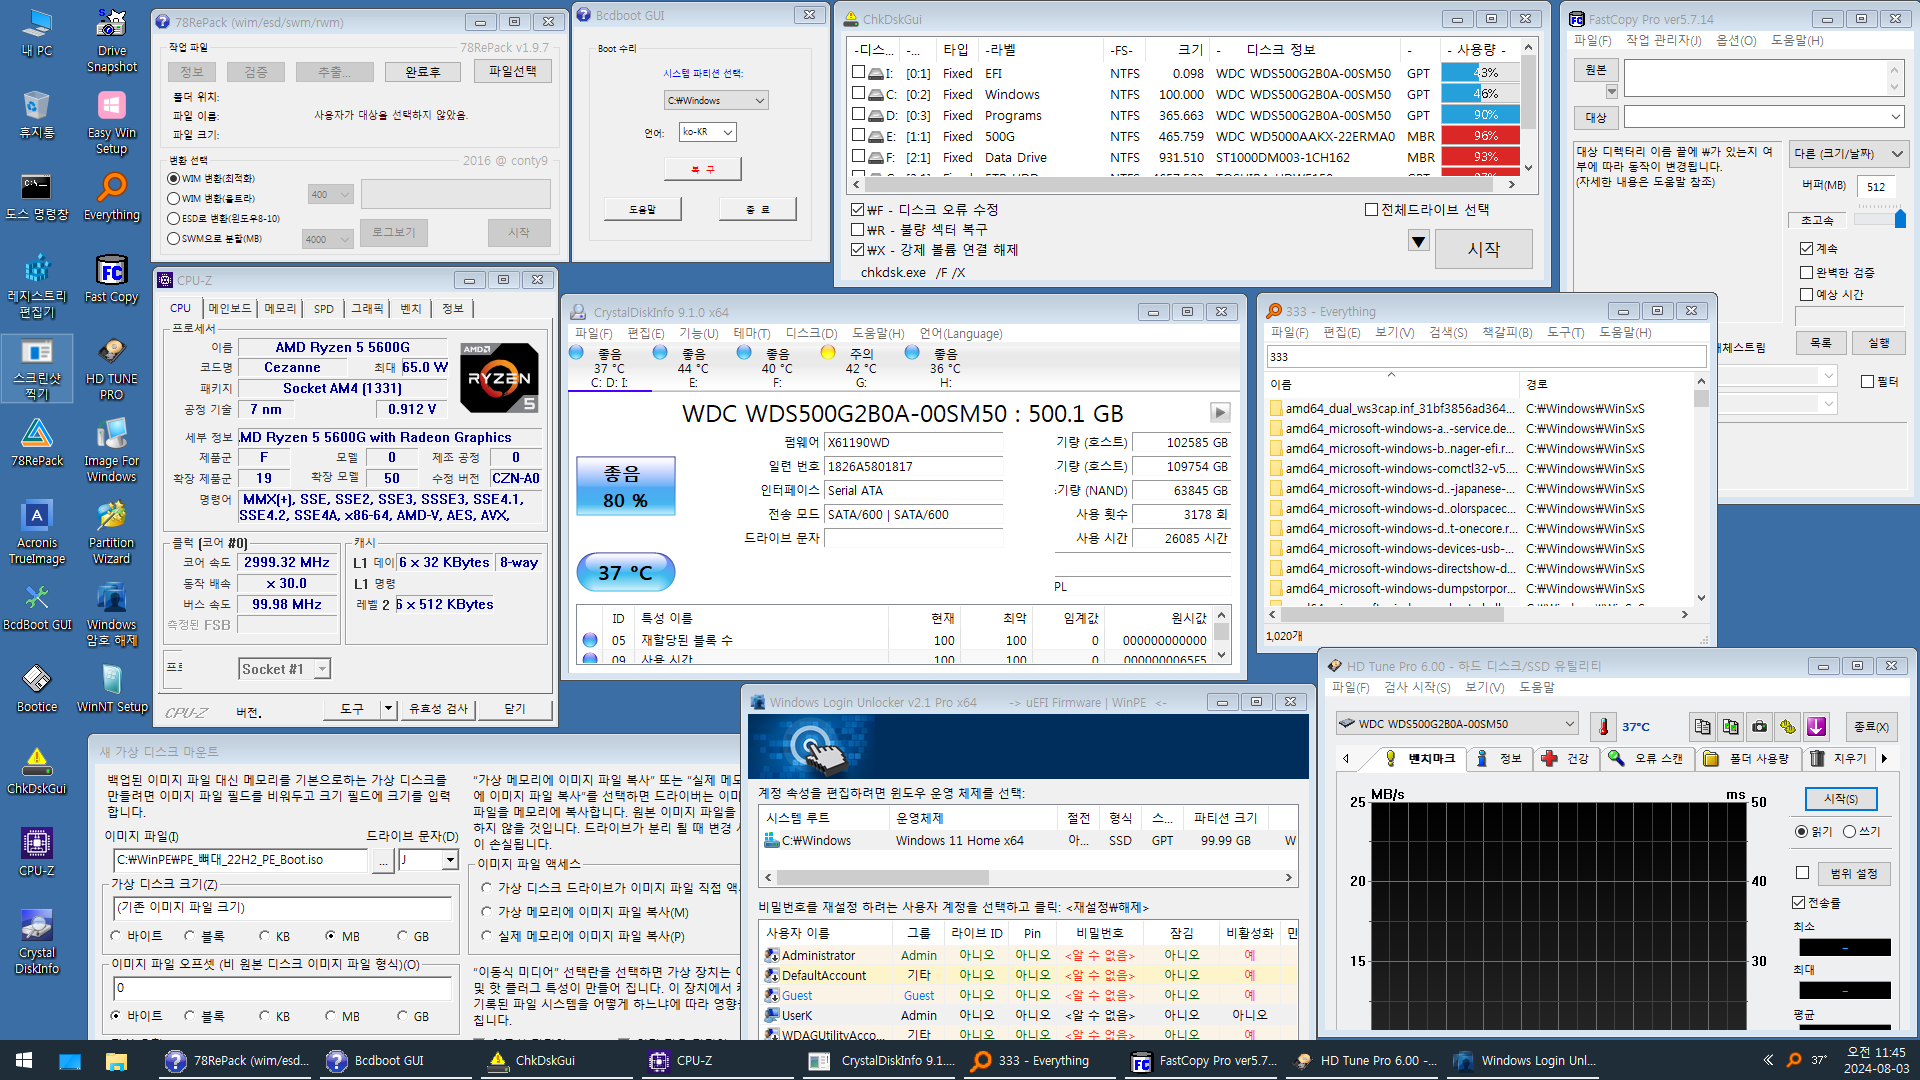Screen dimensions: 1920x1080
Task: Open BcdBoot GUI desktop icon
Action: [37, 606]
